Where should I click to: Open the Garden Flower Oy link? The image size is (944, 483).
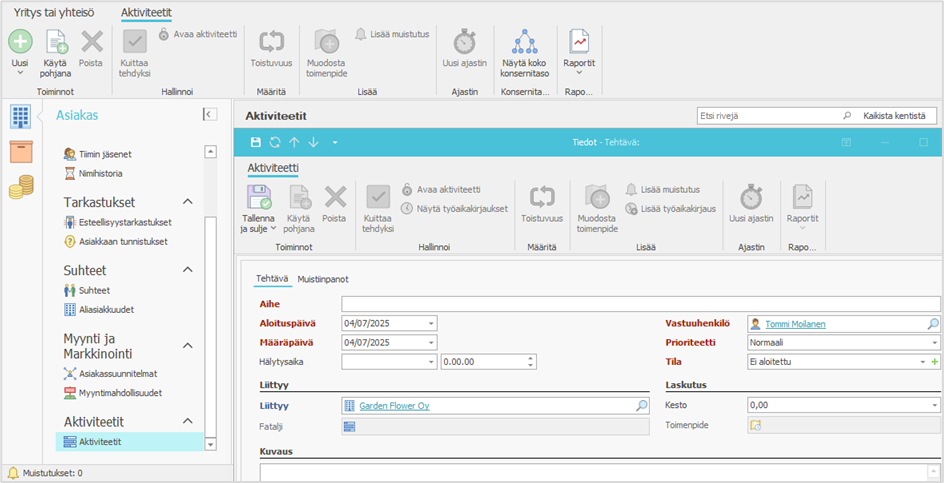point(395,406)
